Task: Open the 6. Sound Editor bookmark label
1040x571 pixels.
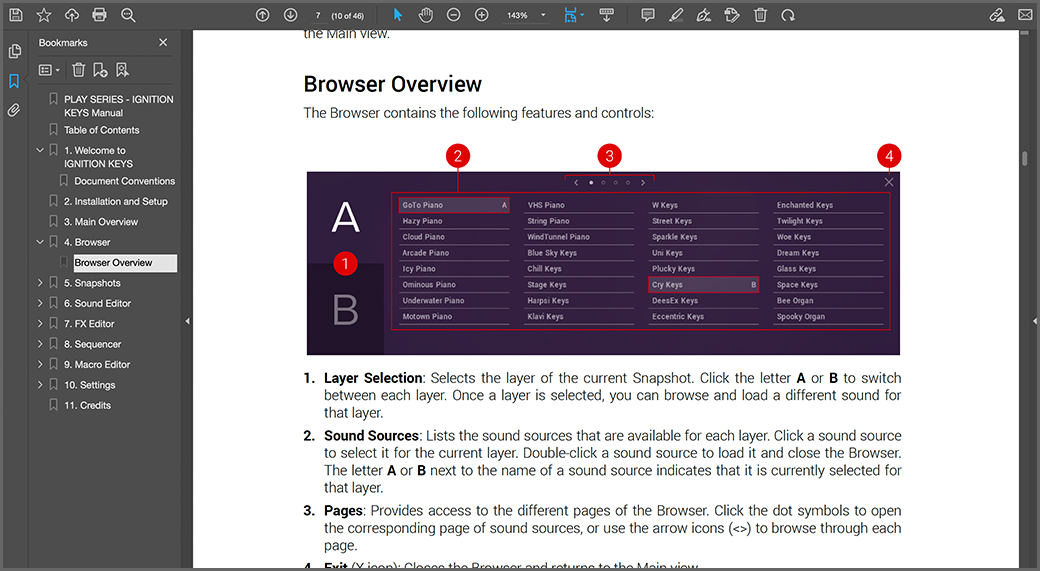Action: click(x=98, y=304)
